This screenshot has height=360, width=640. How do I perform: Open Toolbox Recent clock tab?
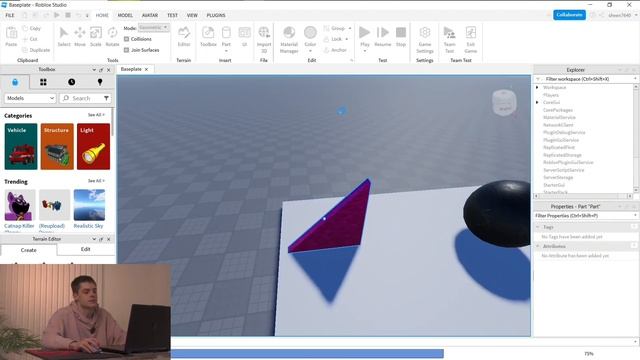[x=71, y=82]
